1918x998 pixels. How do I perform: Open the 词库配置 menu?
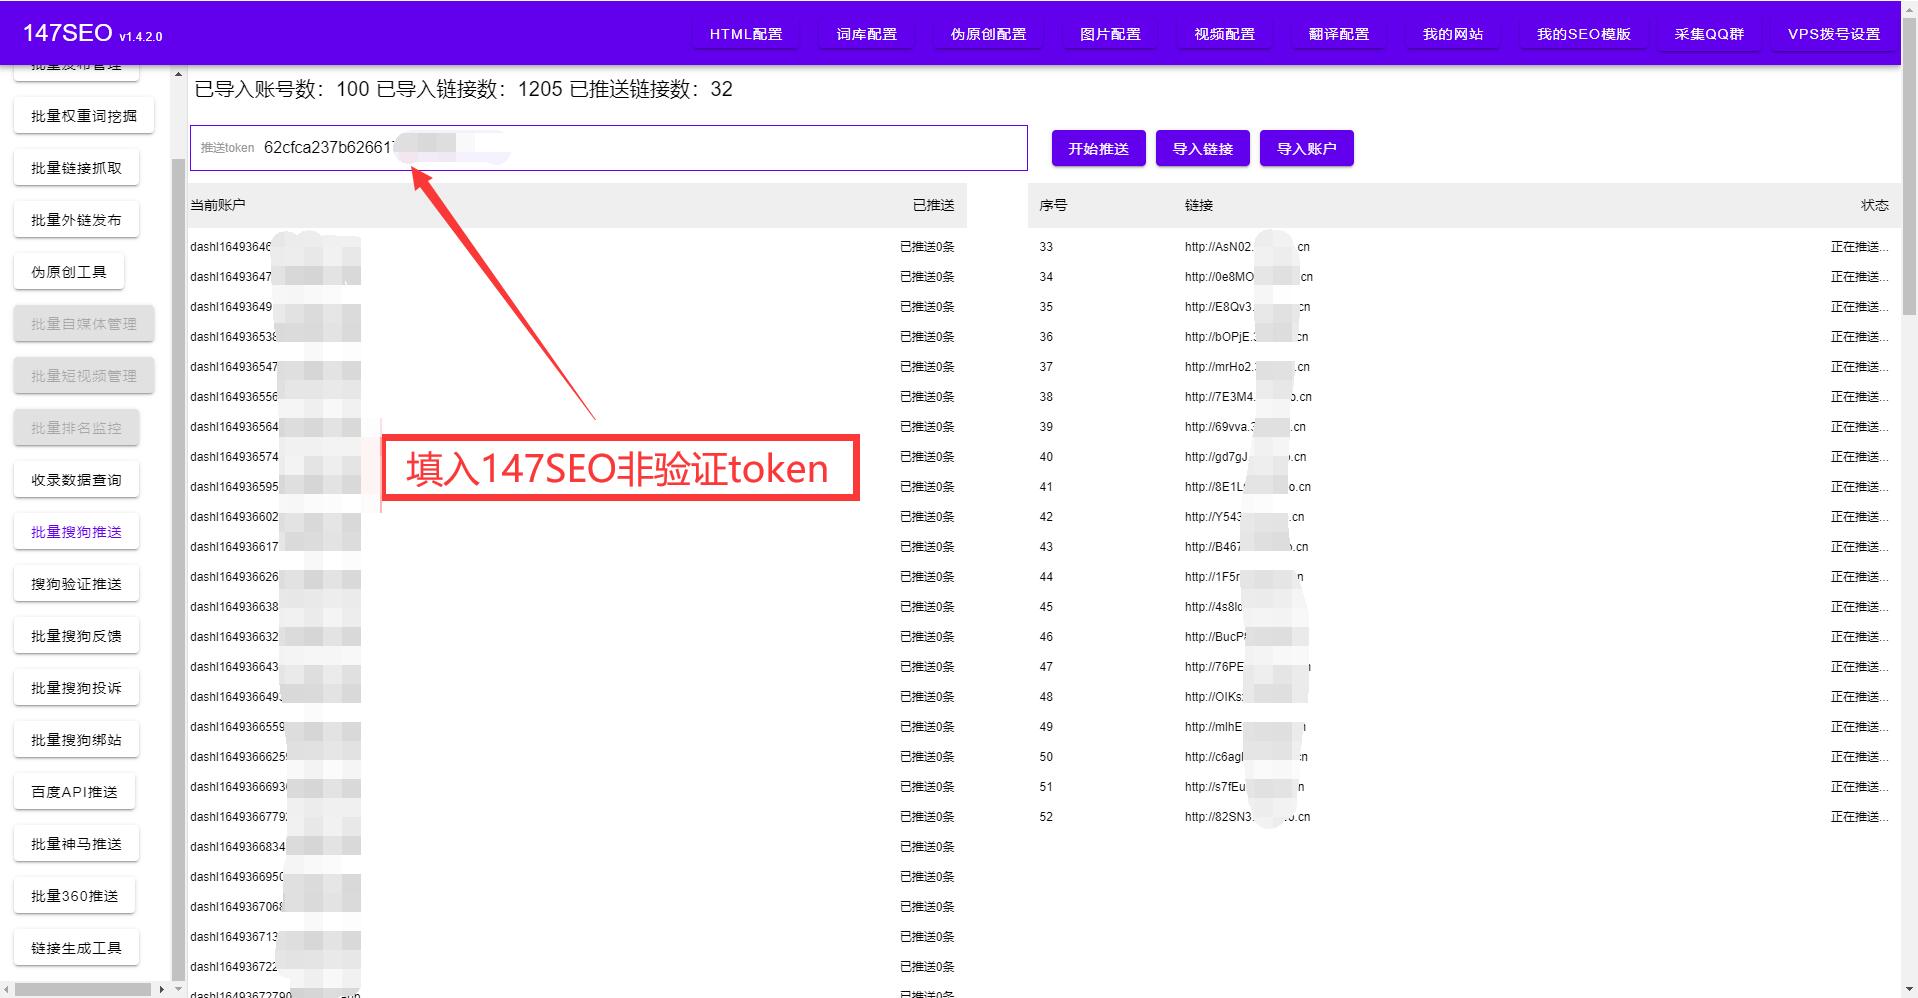click(865, 33)
